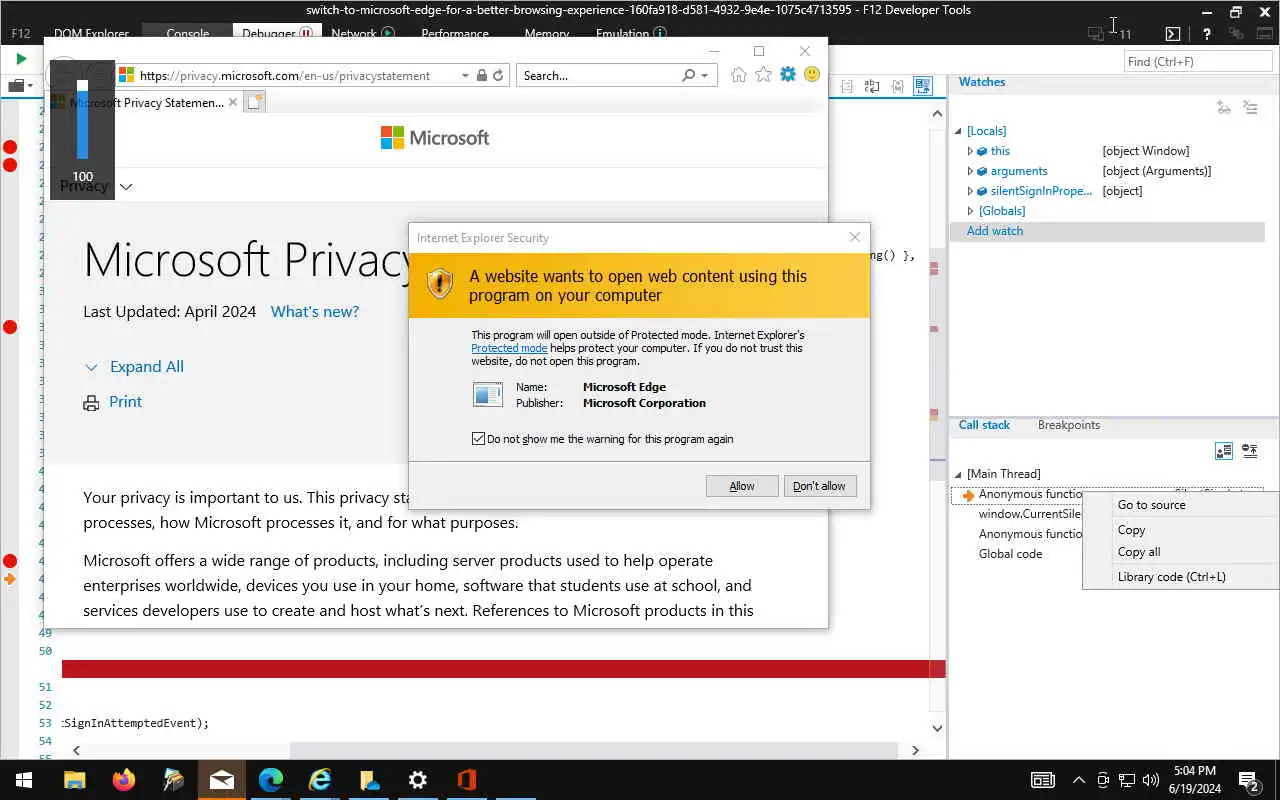Open F12 Developer Tools help question mark
This screenshot has width=1280, height=800.
[1207, 33]
